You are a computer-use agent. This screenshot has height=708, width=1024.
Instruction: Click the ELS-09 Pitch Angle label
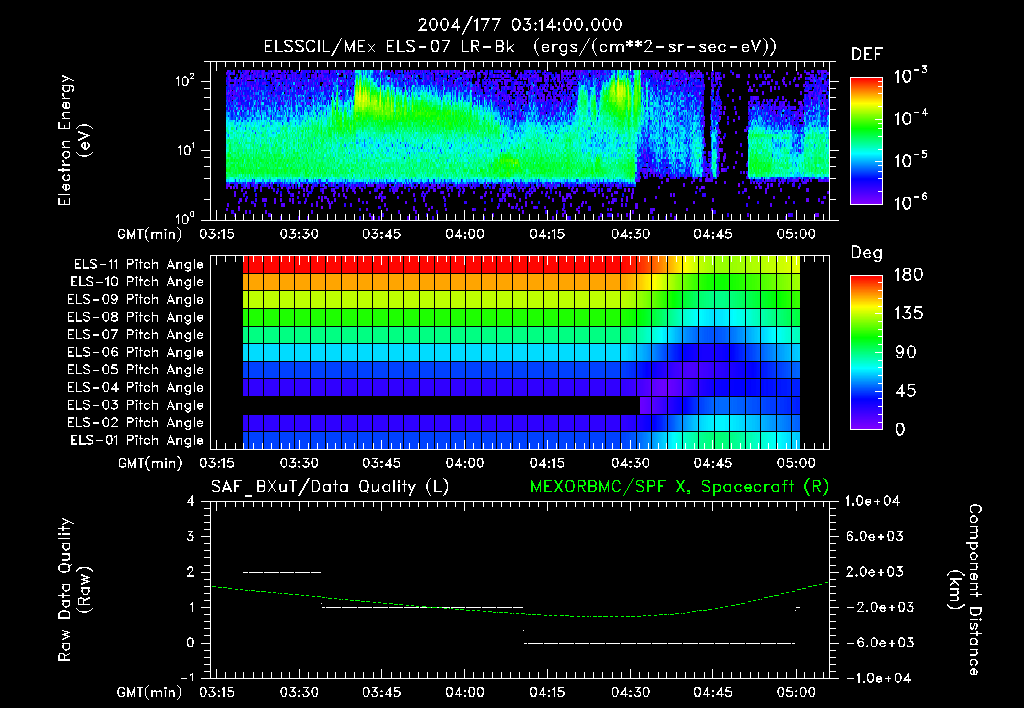pyautogui.click(x=135, y=300)
